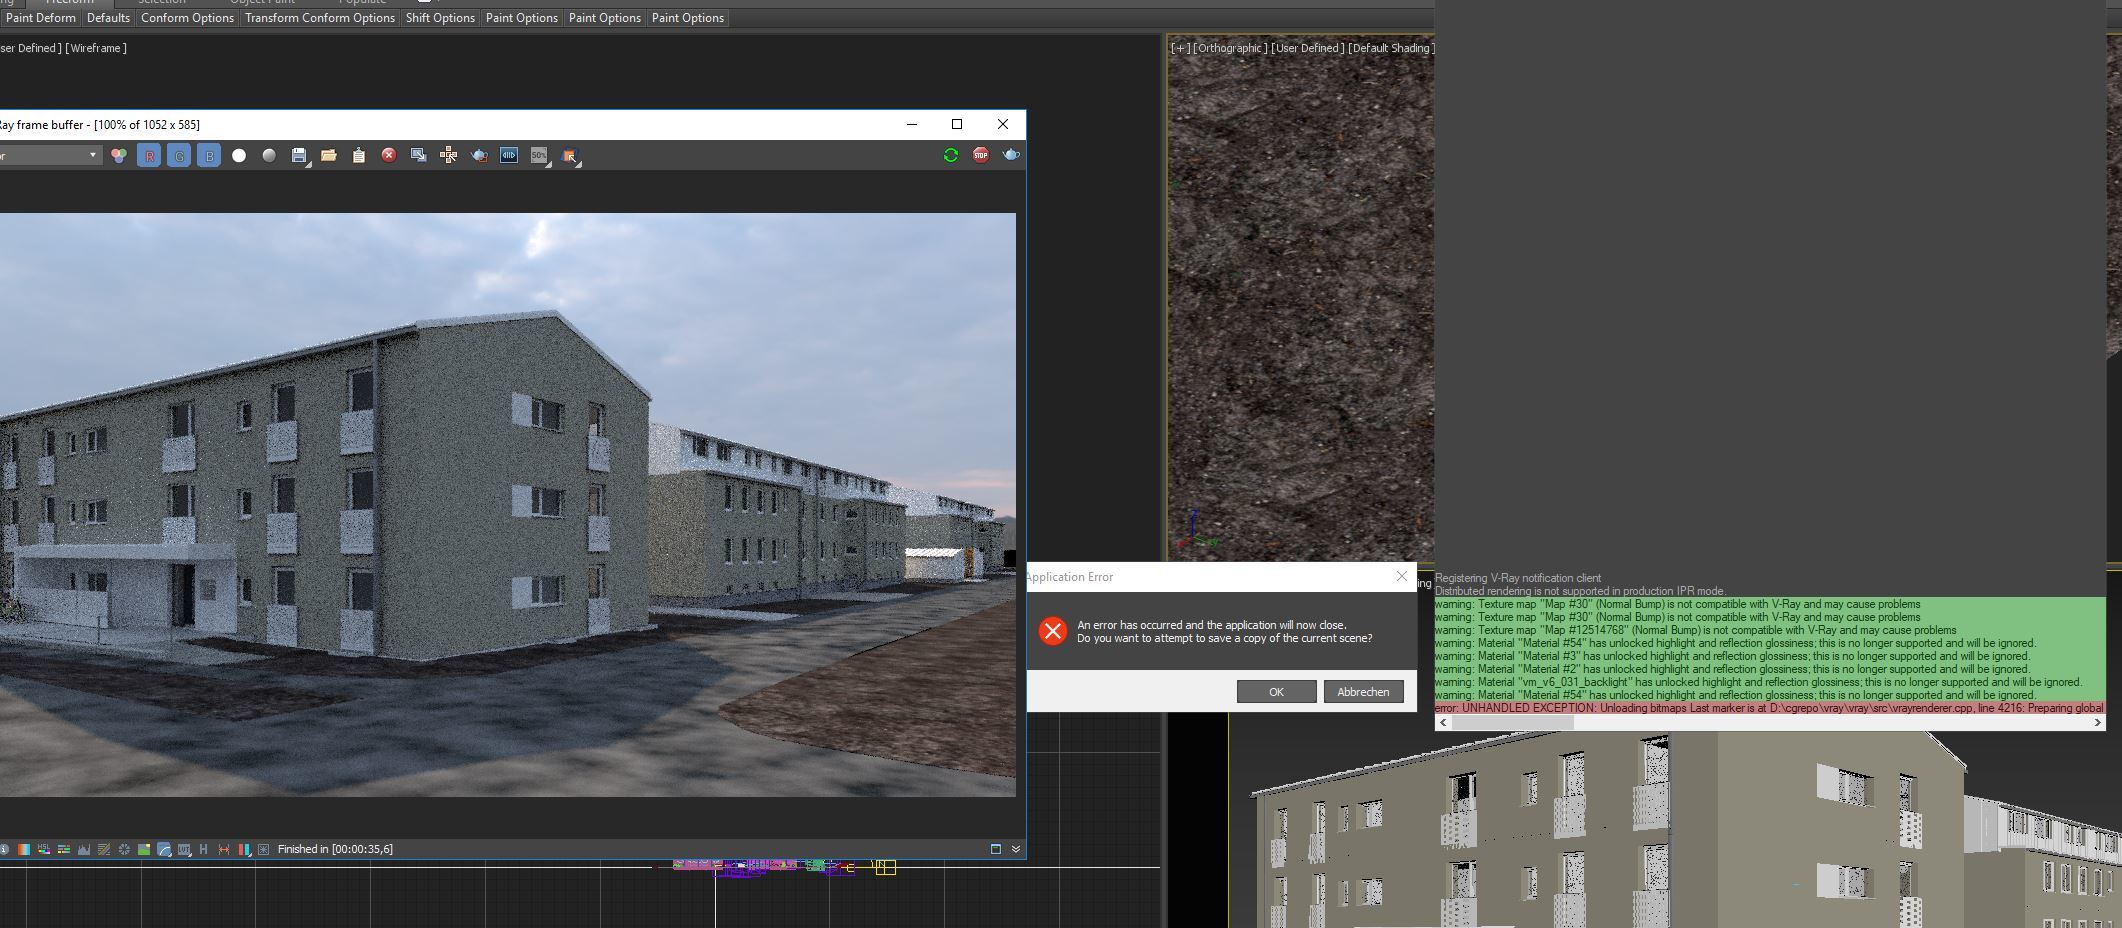Start interactive rendering green arrows icon

click(951, 155)
